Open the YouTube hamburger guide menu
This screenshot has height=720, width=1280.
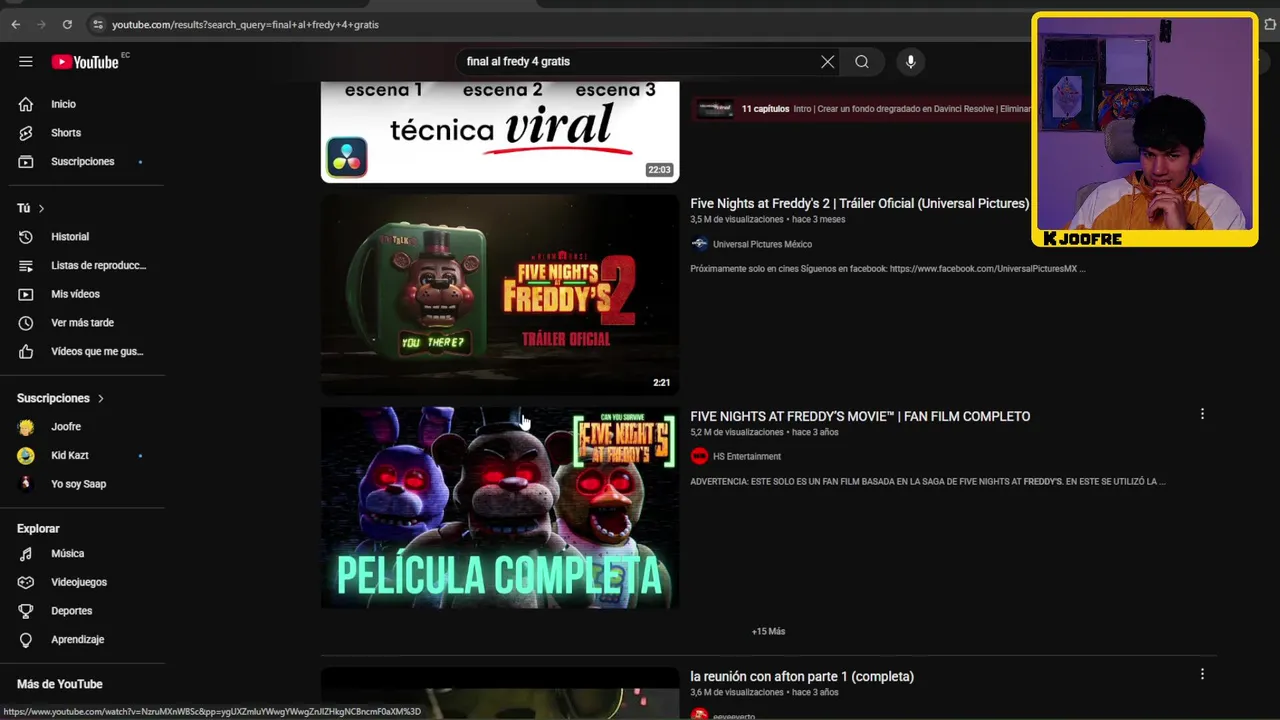click(26, 62)
